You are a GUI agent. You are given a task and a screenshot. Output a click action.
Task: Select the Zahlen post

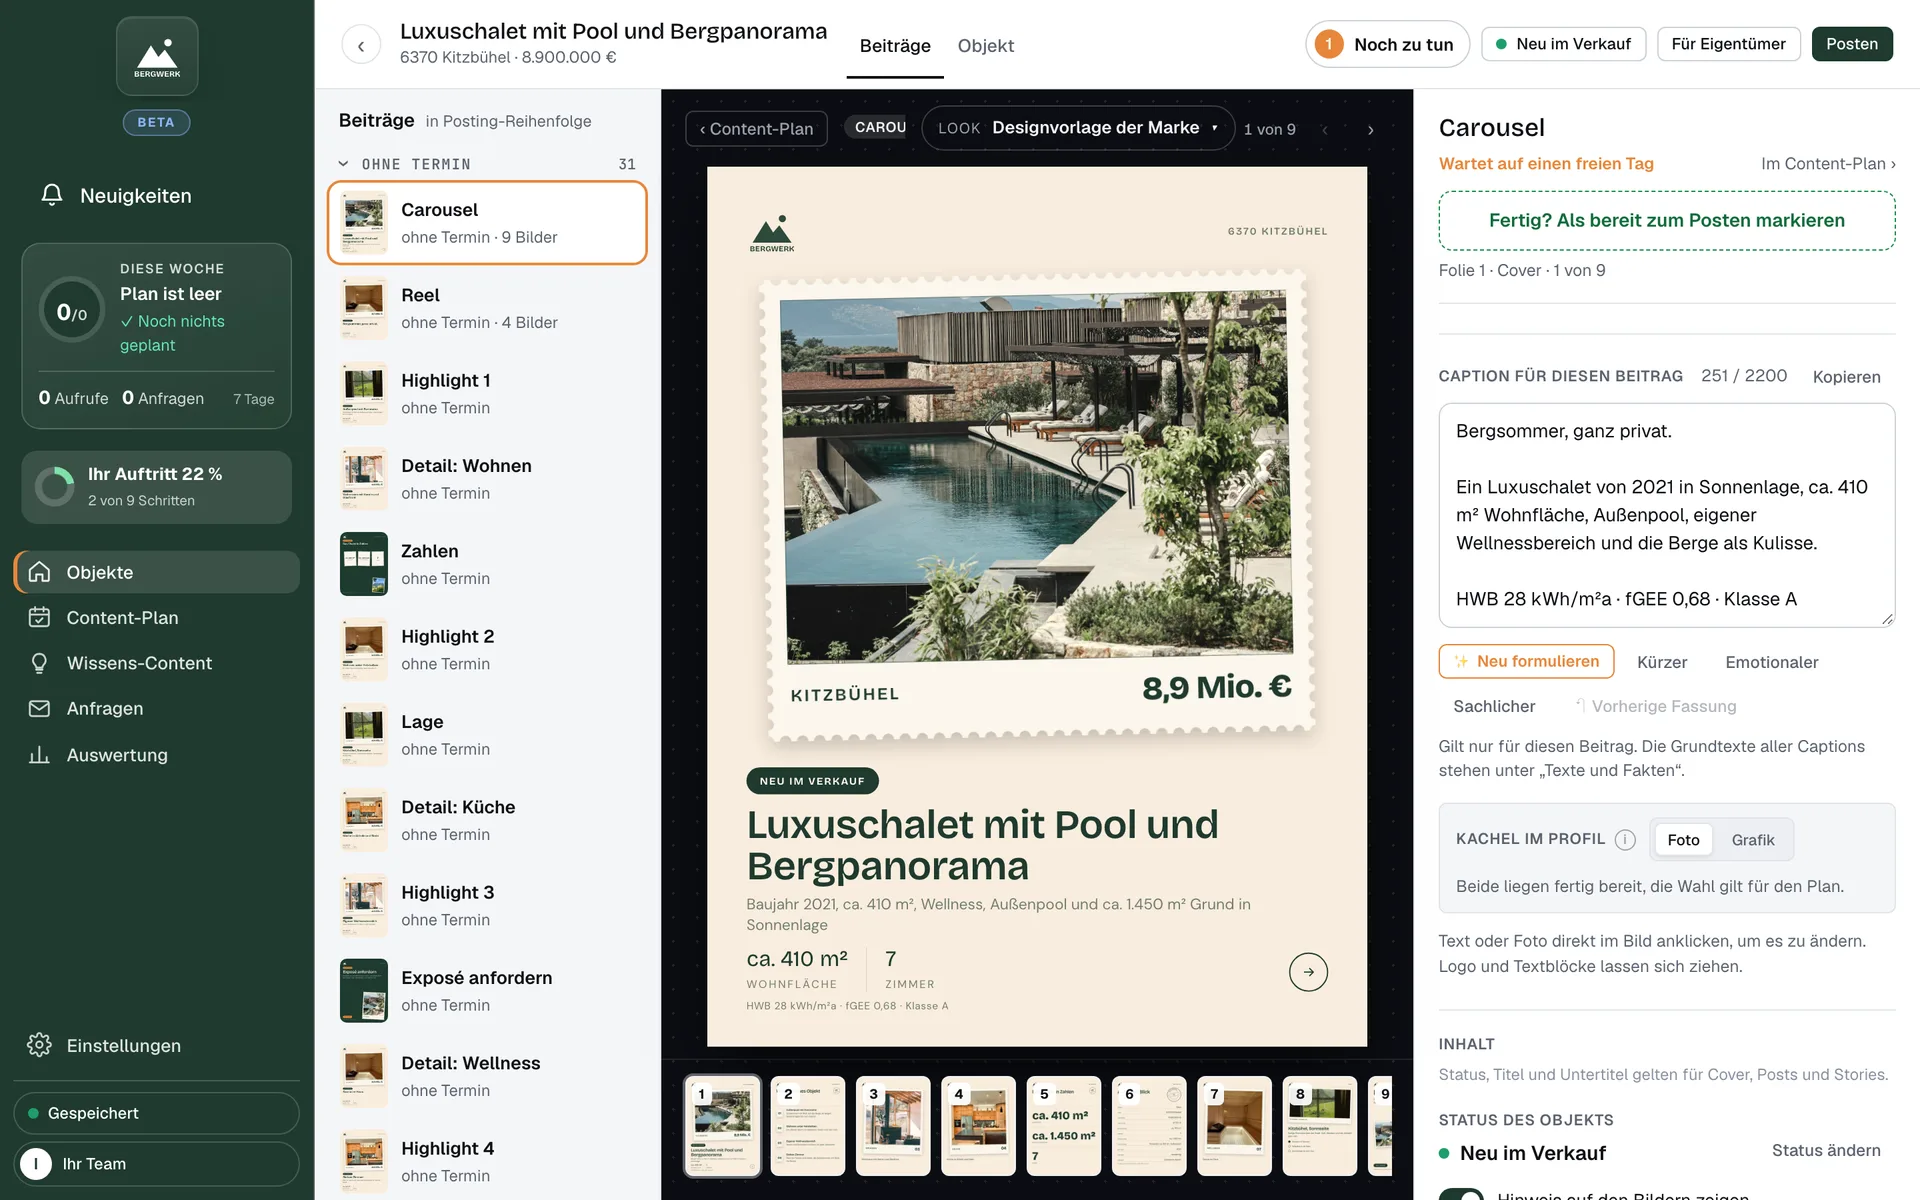(x=487, y=564)
